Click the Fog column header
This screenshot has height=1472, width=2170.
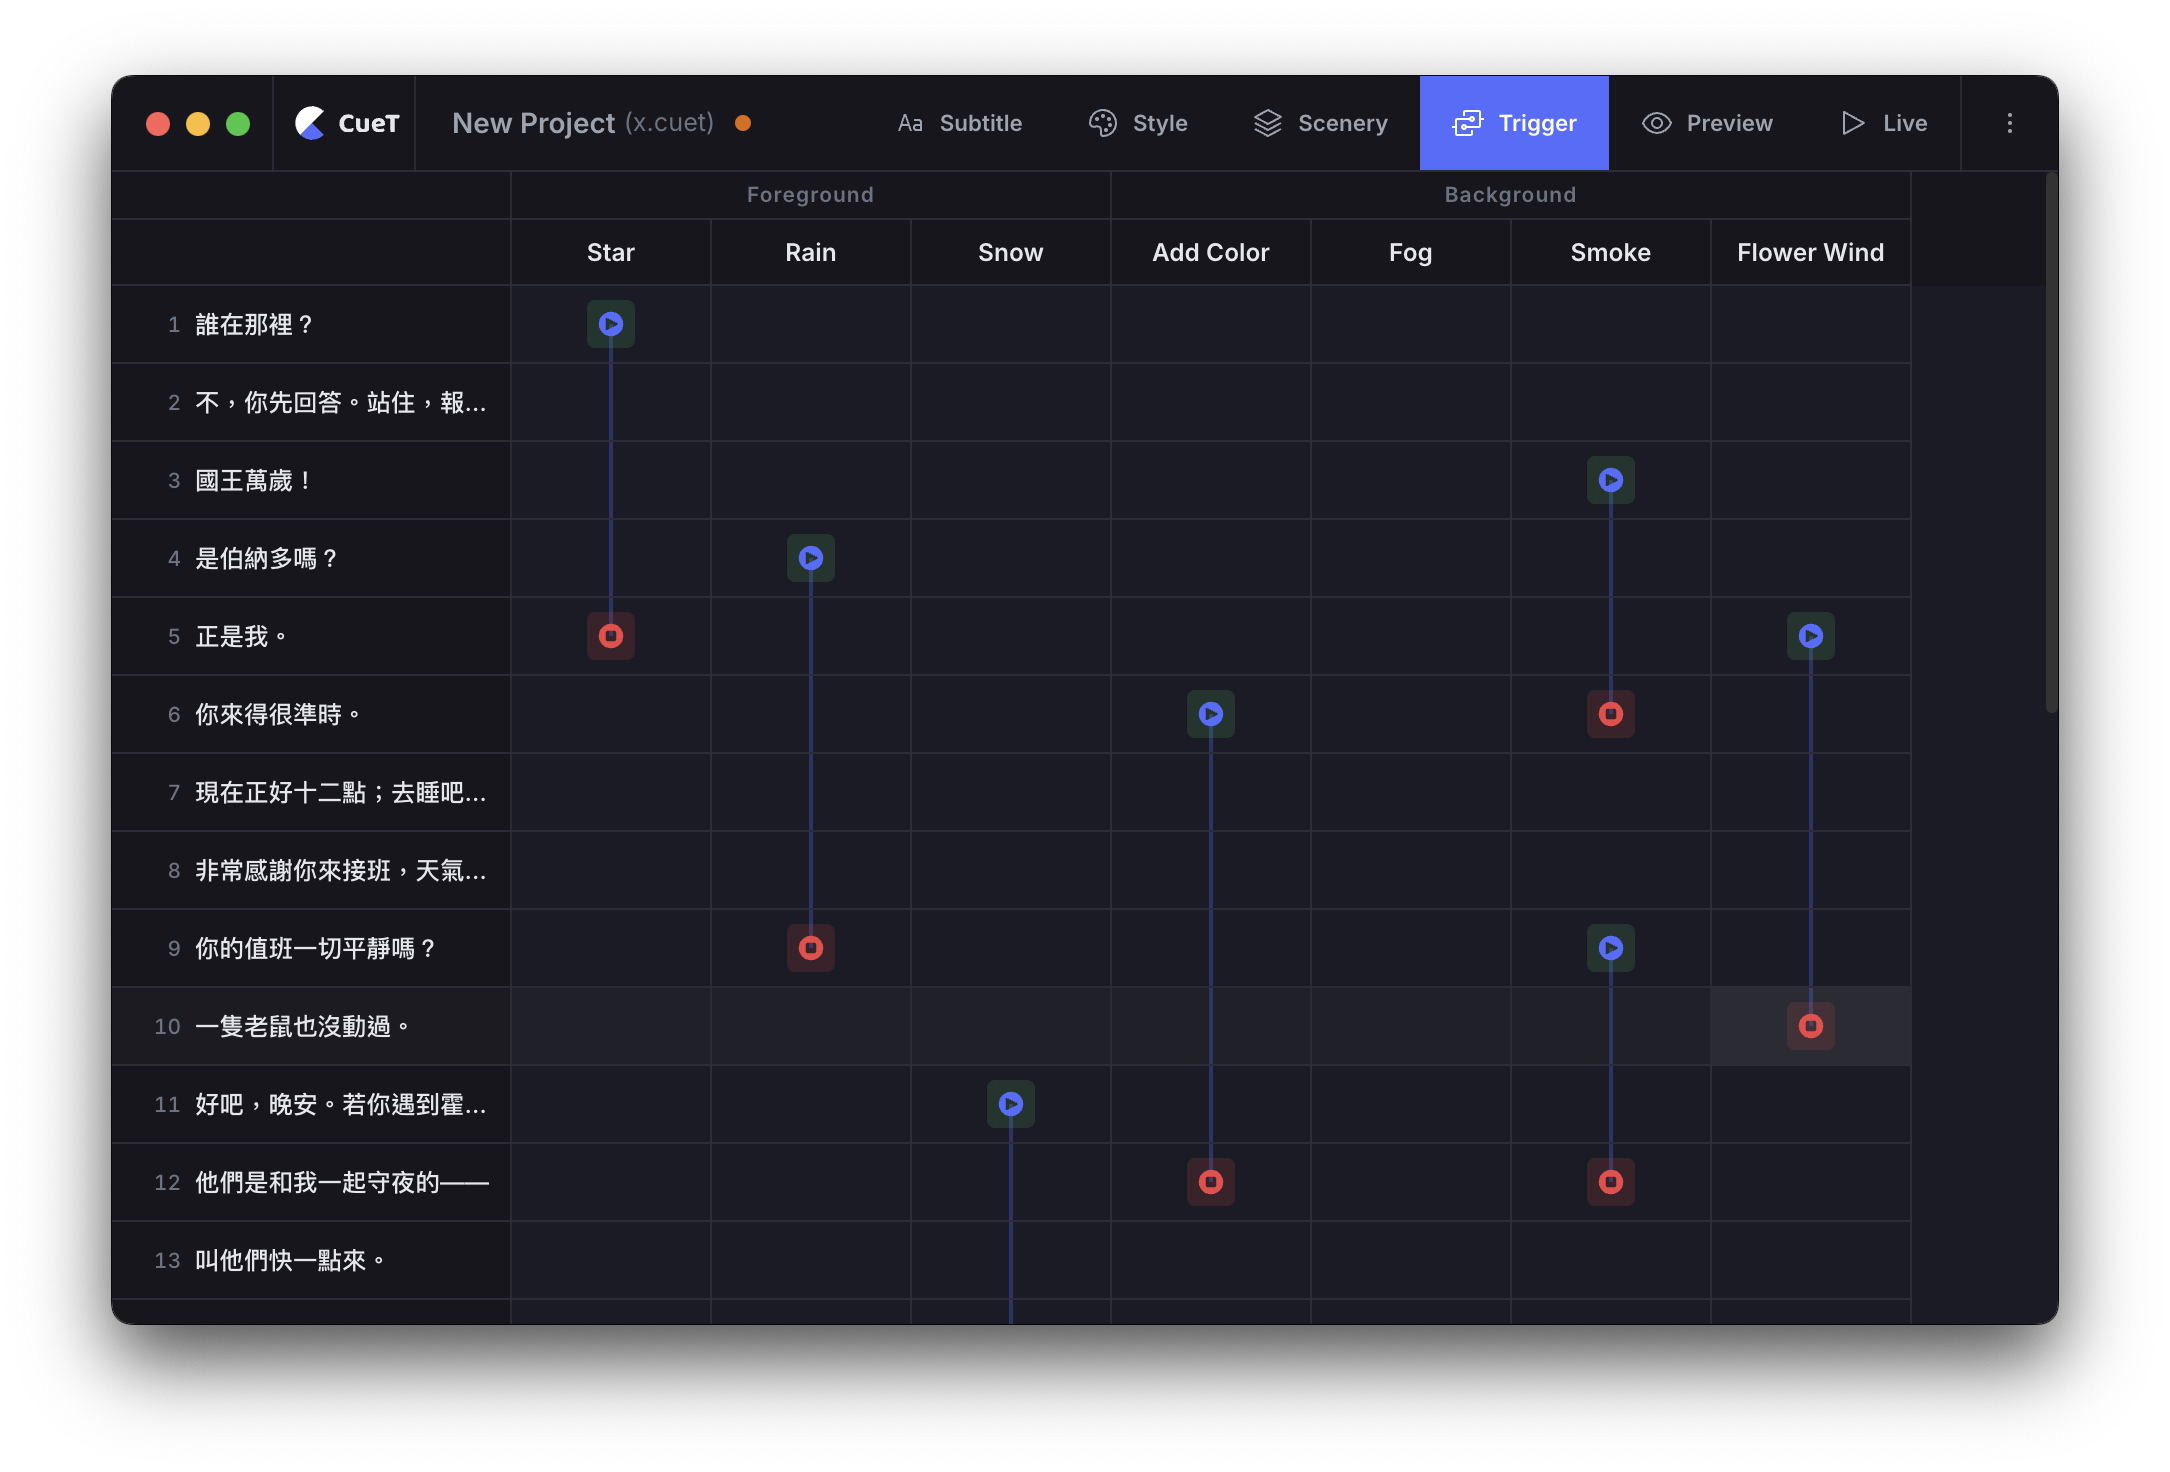point(1410,253)
